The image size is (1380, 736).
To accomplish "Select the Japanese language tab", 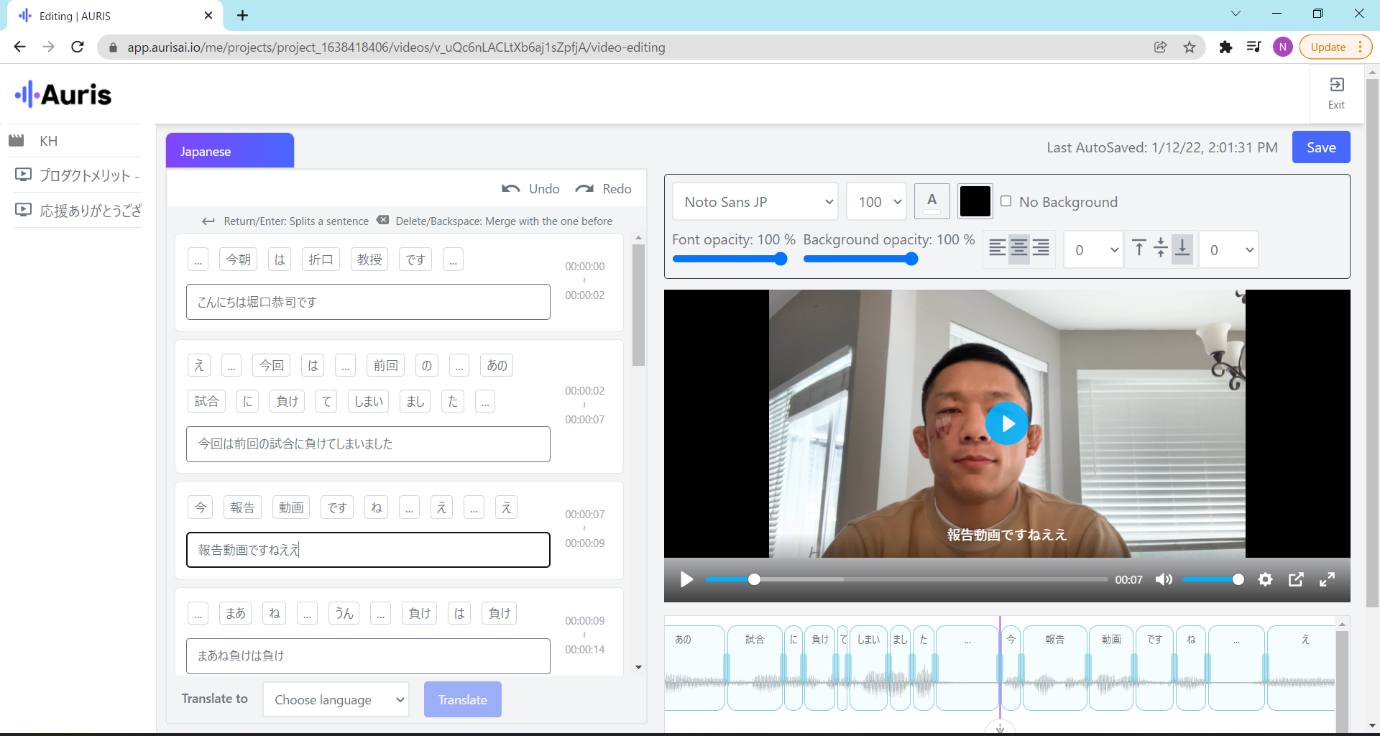I will point(229,151).
